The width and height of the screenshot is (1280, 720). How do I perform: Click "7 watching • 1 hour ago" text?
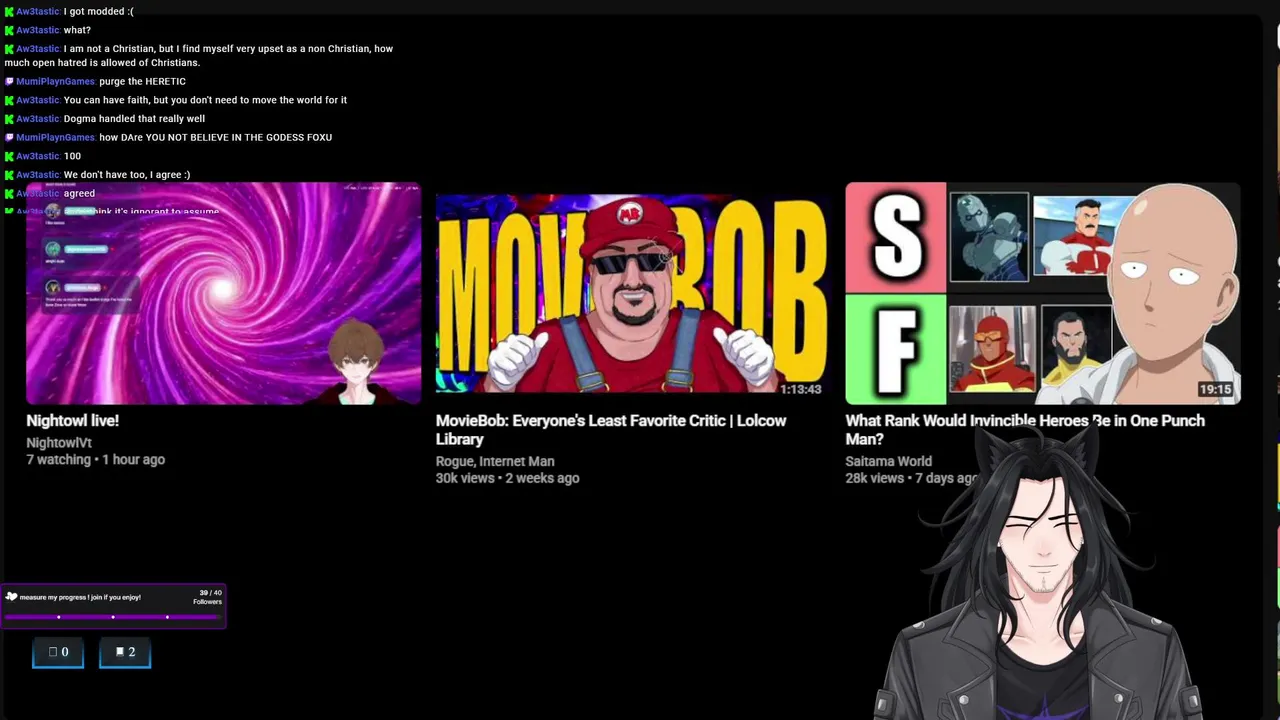pos(95,460)
